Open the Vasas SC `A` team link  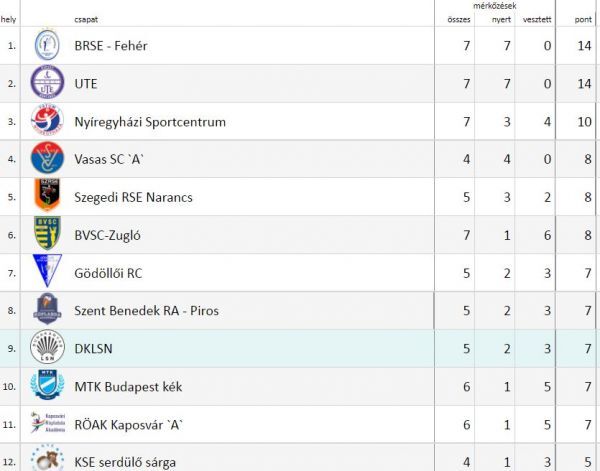[x=109, y=159]
